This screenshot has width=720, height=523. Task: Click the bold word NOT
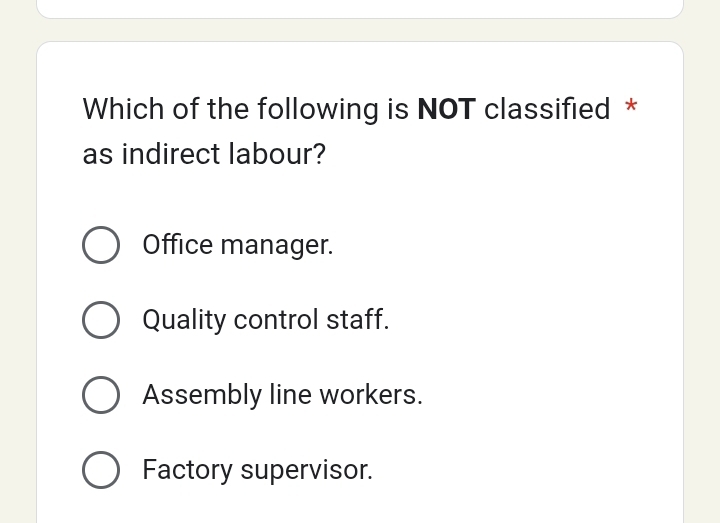[446, 109]
